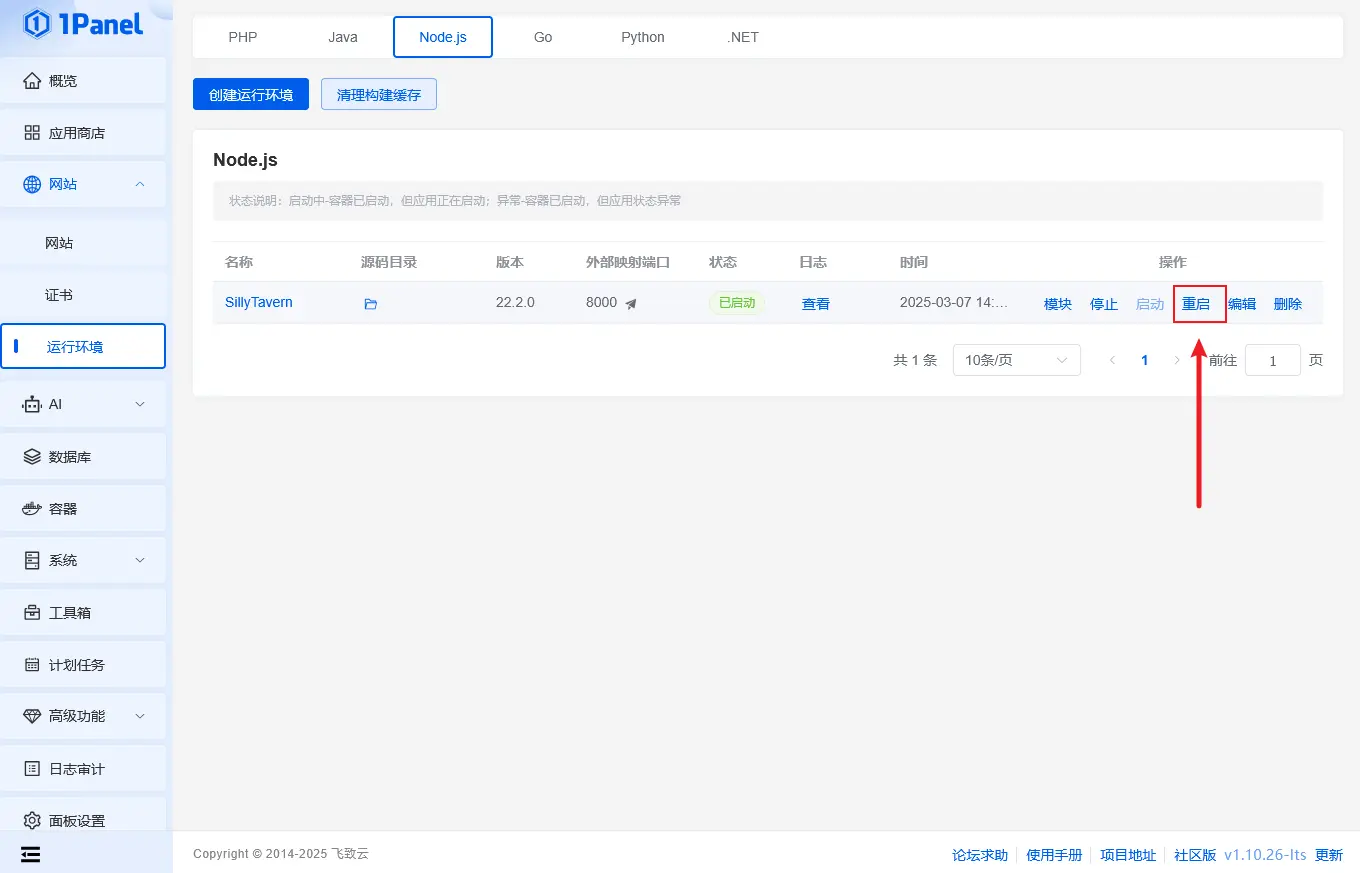Open the 10条/页 page size dropdown
Viewport: 1360px width, 873px height.
point(1016,360)
